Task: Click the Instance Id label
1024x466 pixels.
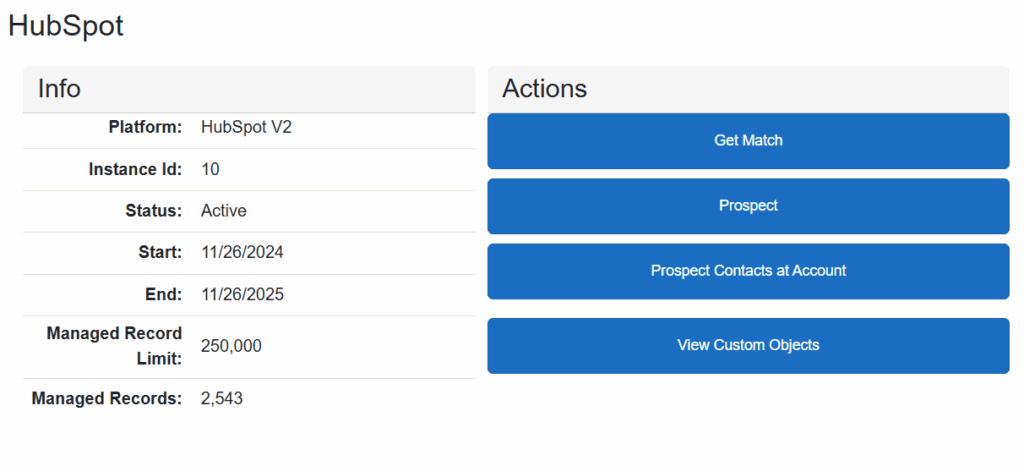Action: 135,170
